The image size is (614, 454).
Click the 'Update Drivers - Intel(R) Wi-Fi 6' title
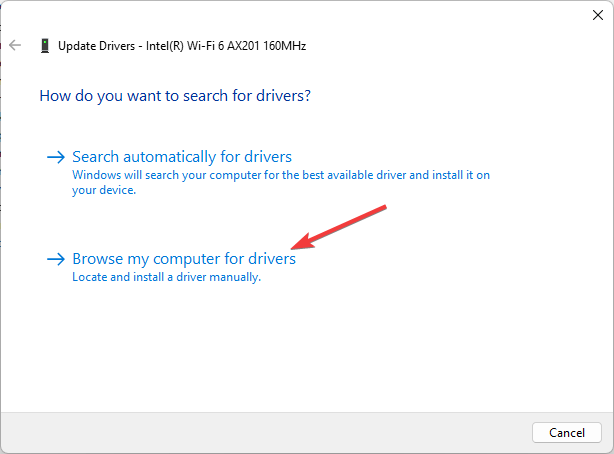coord(182,46)
